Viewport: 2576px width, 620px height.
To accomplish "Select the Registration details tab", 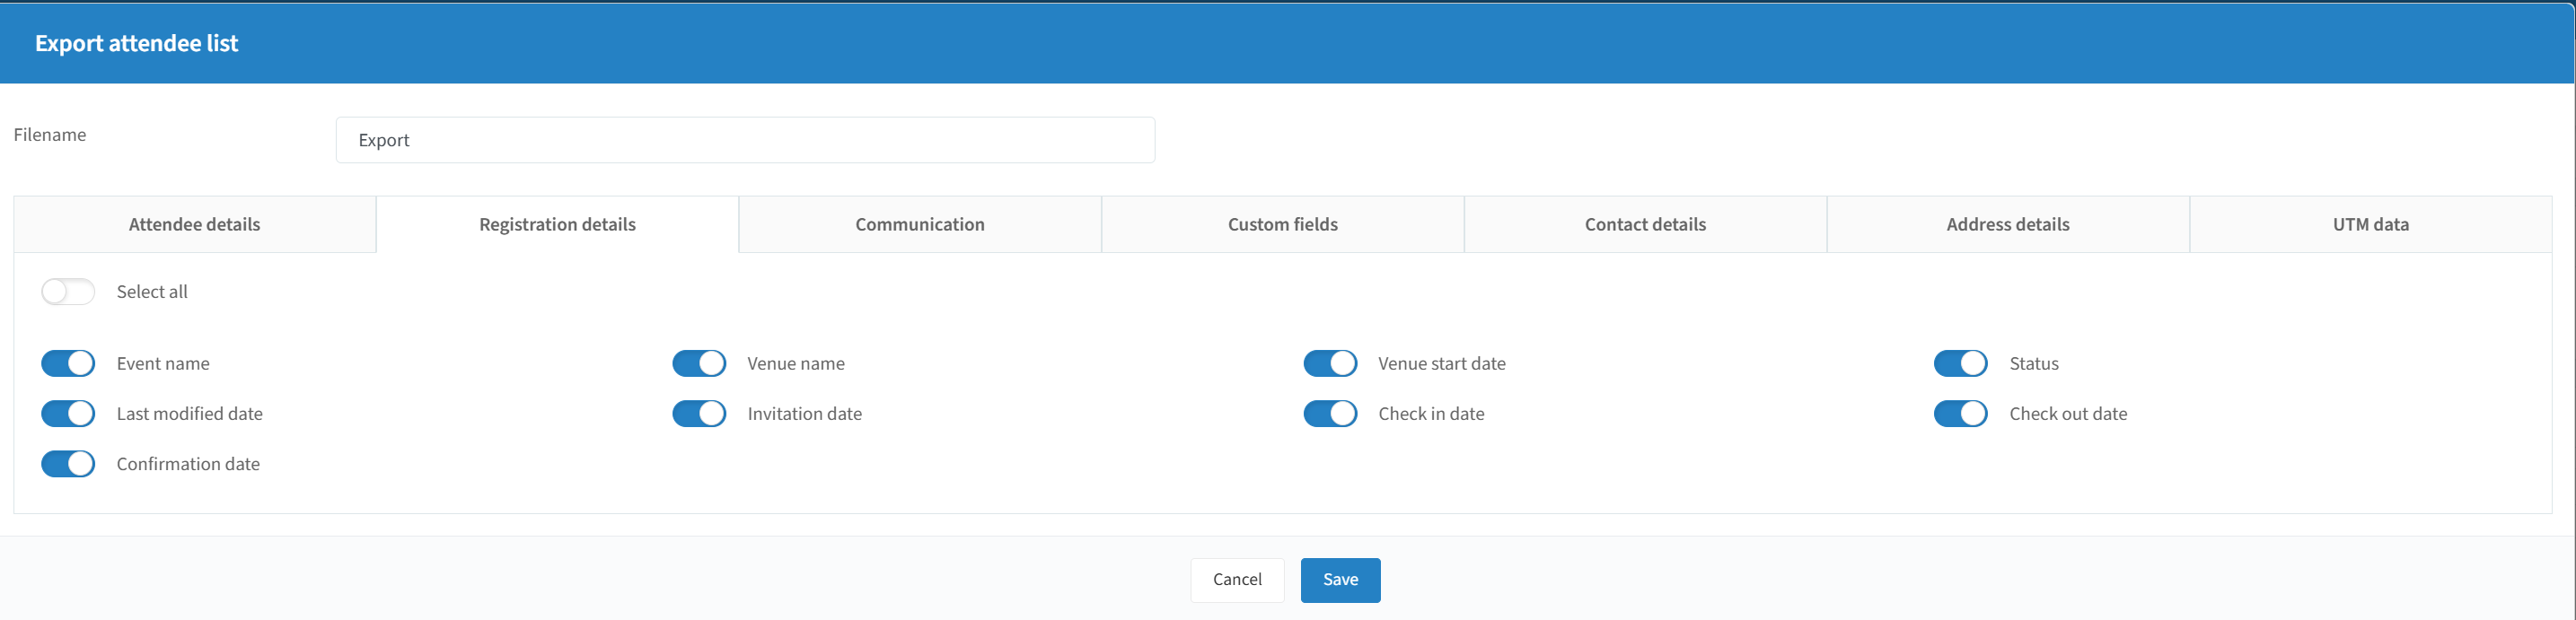I will [558, 225].
